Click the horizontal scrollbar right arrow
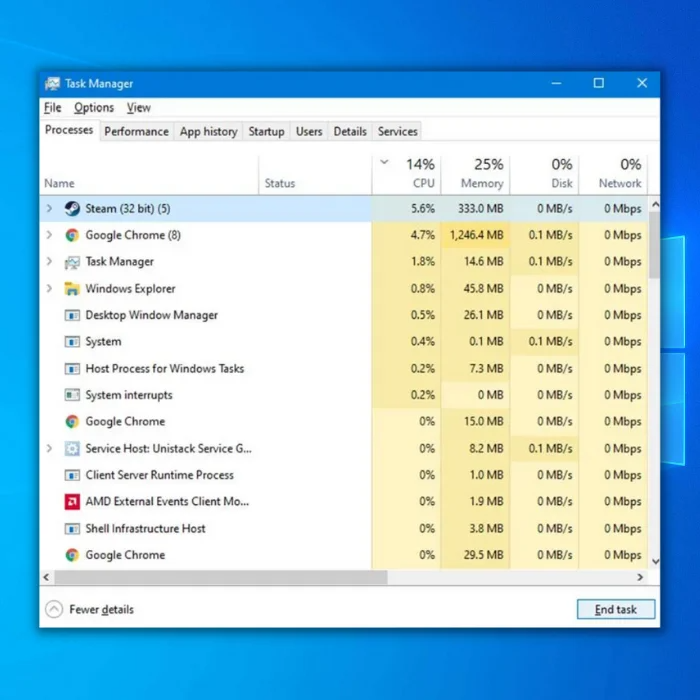 tap(640, 577)
